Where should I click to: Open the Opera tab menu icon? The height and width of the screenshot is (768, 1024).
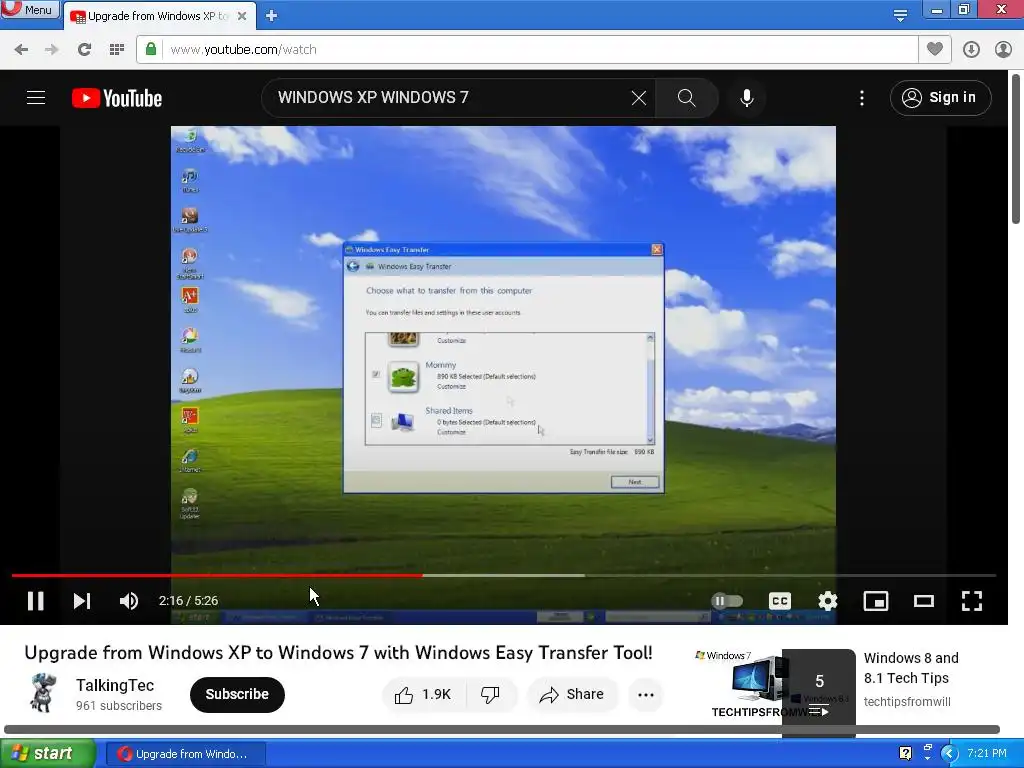(900, 15)
